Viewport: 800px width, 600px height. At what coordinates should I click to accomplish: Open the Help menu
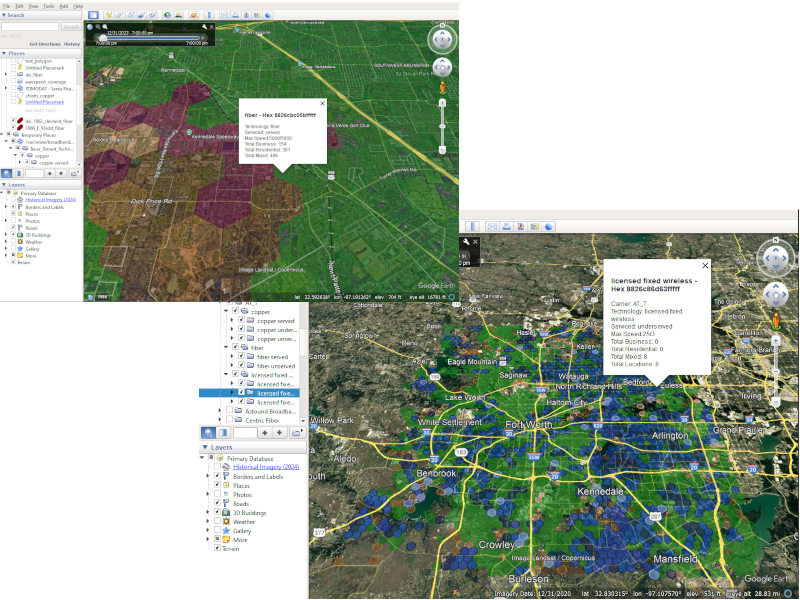(78, 6)
